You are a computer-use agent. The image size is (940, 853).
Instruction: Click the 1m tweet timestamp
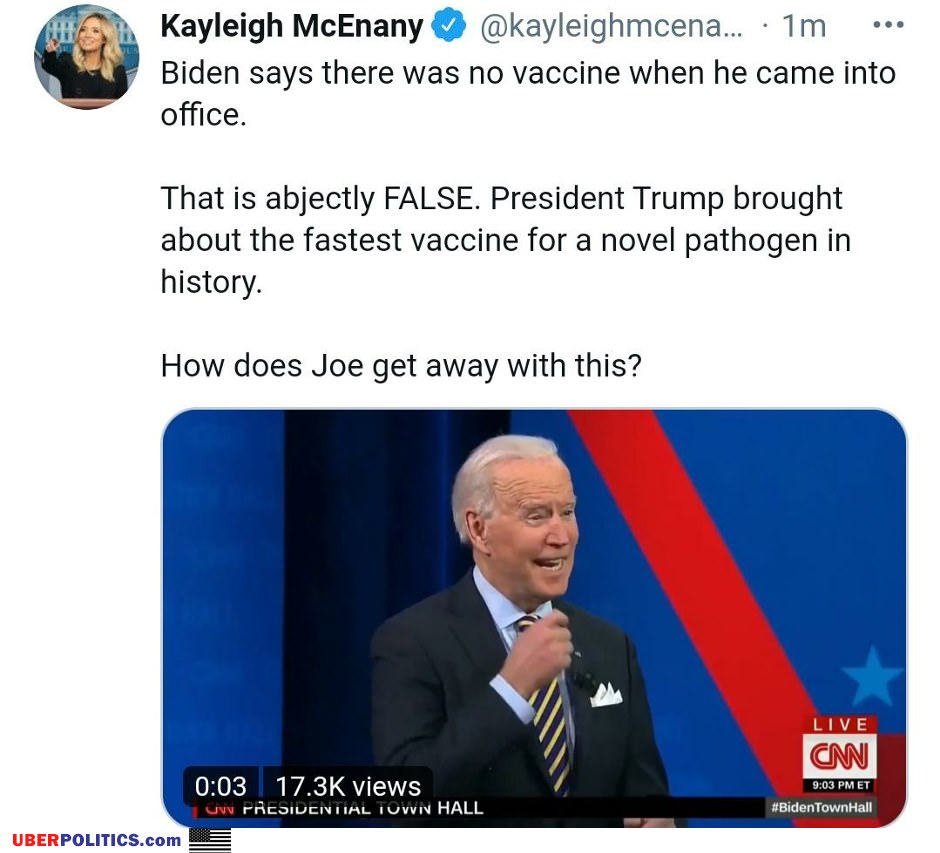[x=804, y=26]
